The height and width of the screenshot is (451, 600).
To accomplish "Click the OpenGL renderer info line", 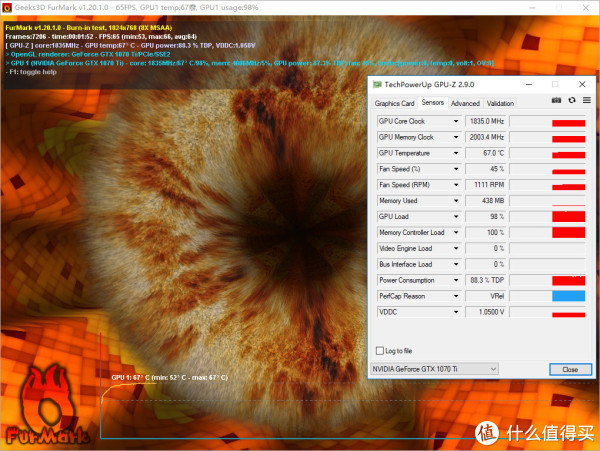I will pyautogui.click(x=88, y=54).
